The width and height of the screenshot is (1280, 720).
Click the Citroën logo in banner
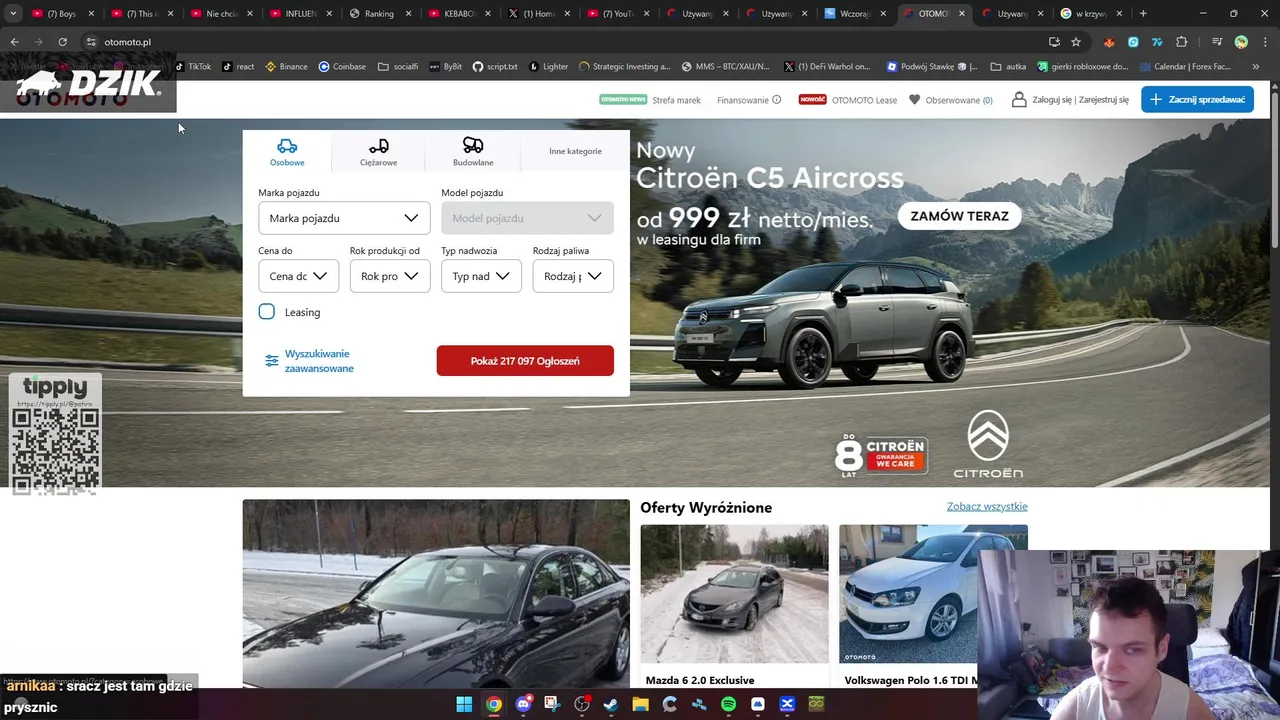tap(988, 444)
